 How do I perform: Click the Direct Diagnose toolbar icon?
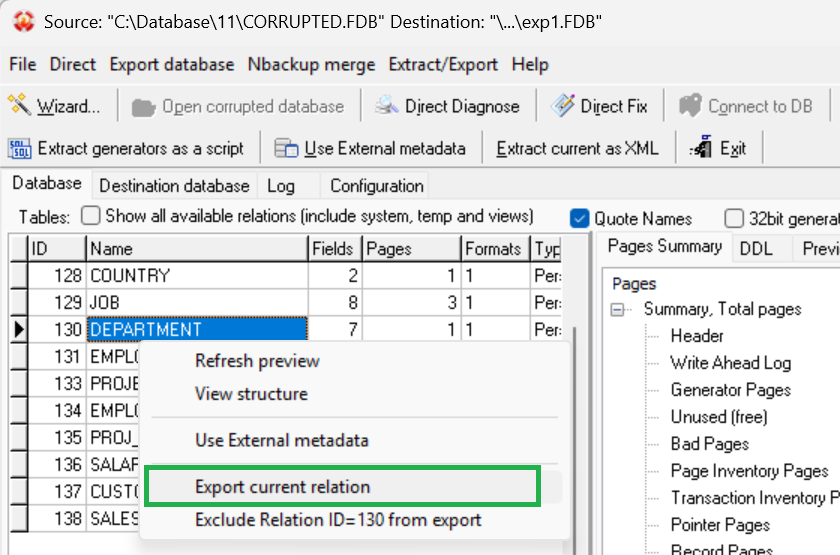[x=388, y=106]
